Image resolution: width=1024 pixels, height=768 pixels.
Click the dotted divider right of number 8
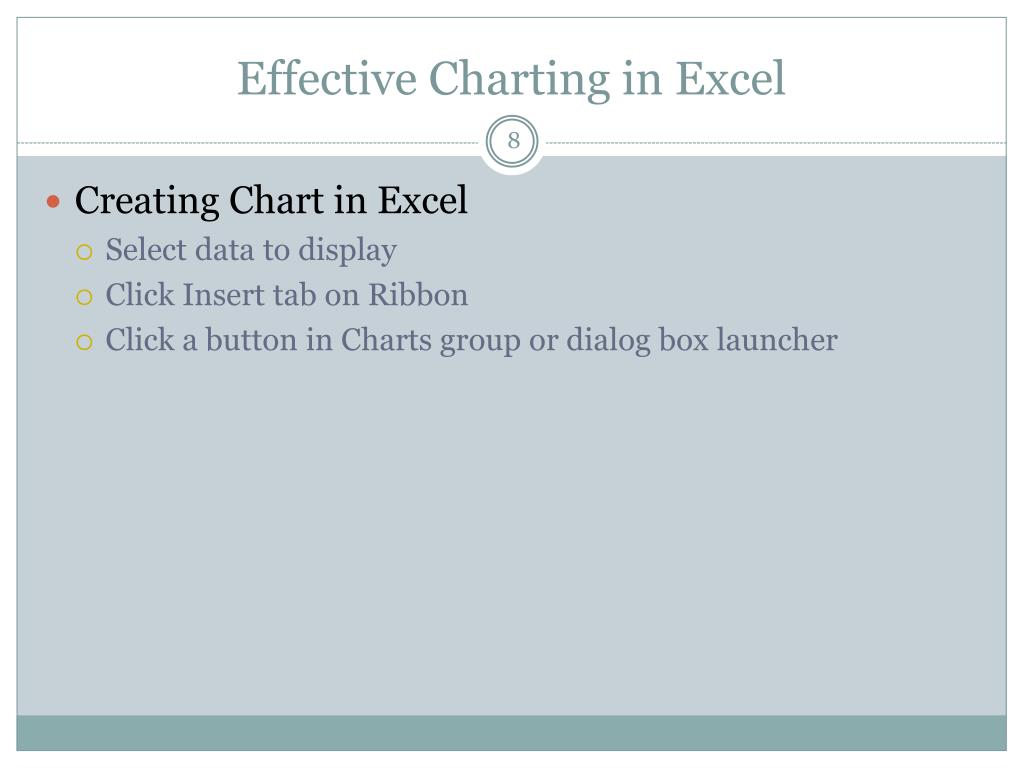(776, 142)
